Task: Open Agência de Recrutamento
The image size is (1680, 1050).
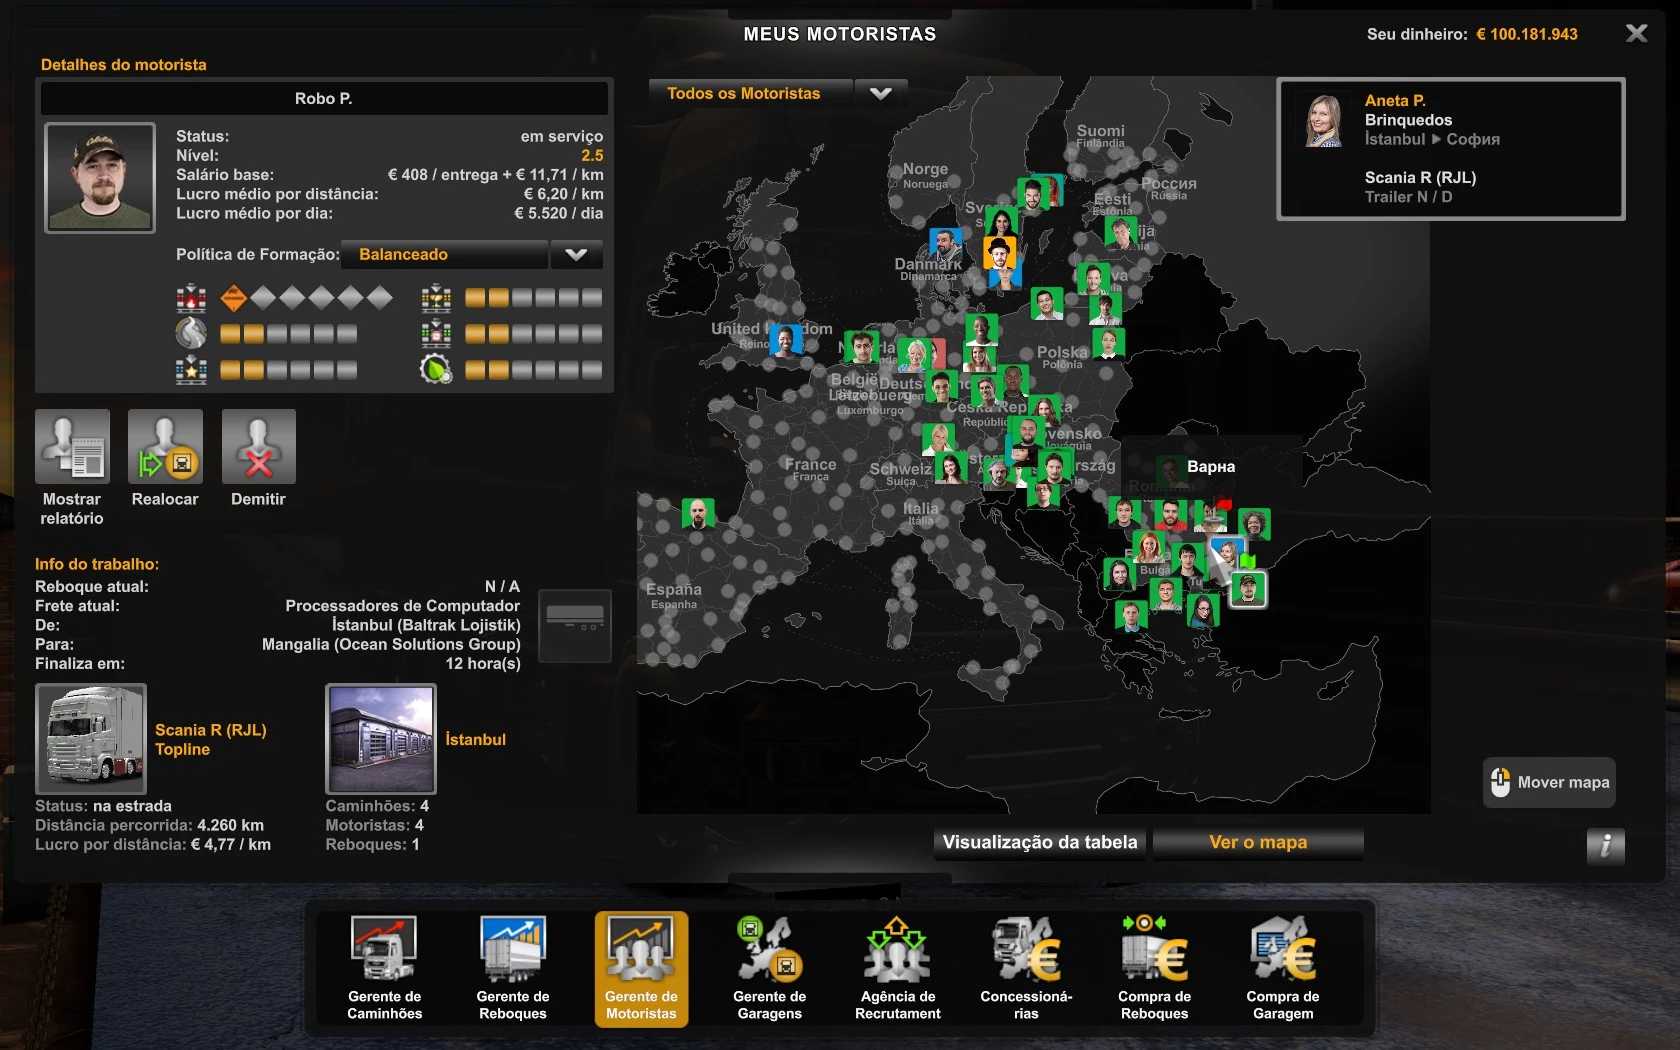Action: (x=897, y=967)
